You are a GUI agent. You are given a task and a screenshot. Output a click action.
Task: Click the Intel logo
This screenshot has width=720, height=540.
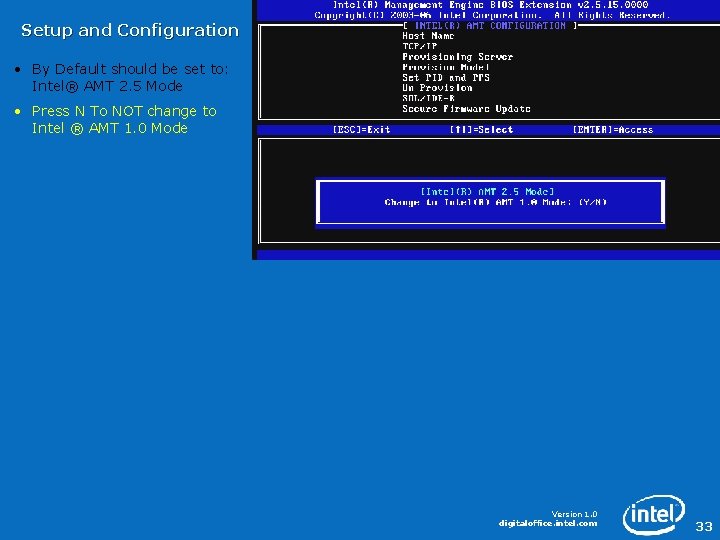pyautogui.click(x=654, y=514)
